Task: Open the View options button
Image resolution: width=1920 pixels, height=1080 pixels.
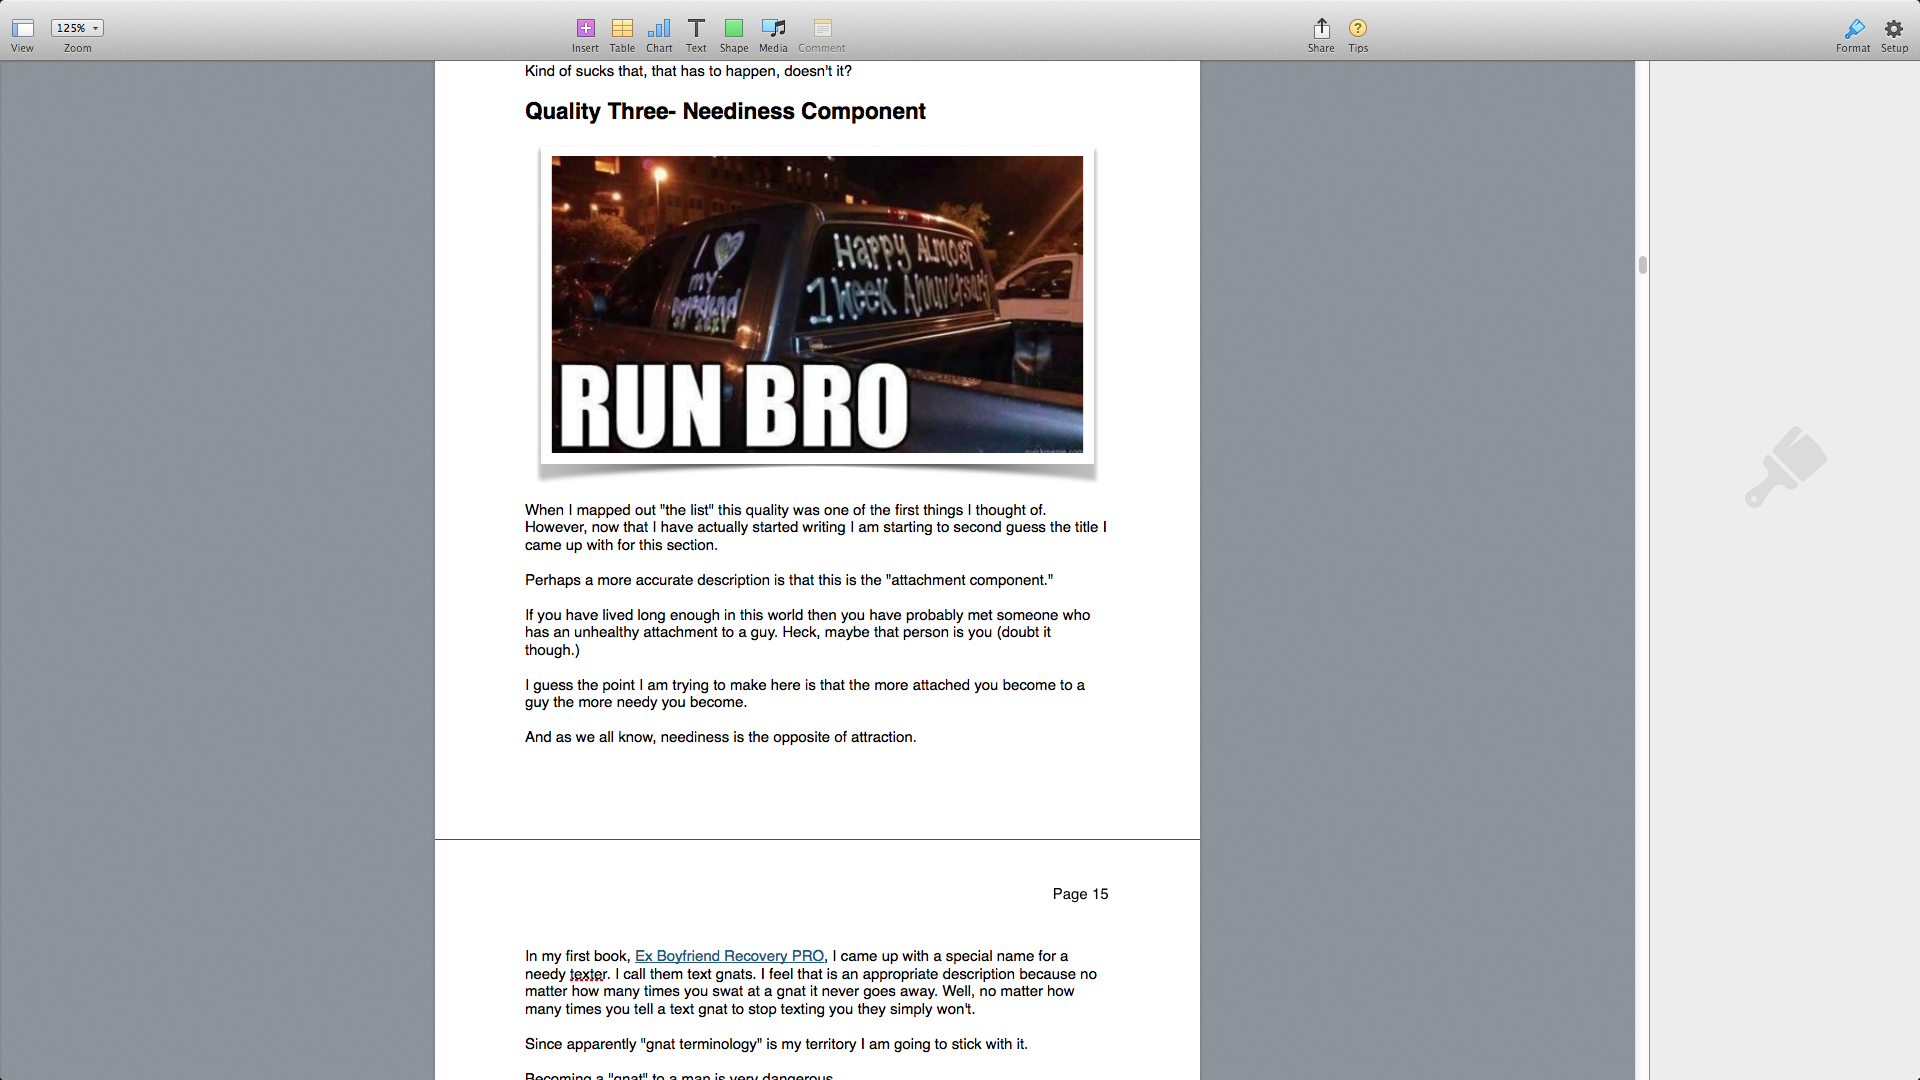Action: [22, 29]
